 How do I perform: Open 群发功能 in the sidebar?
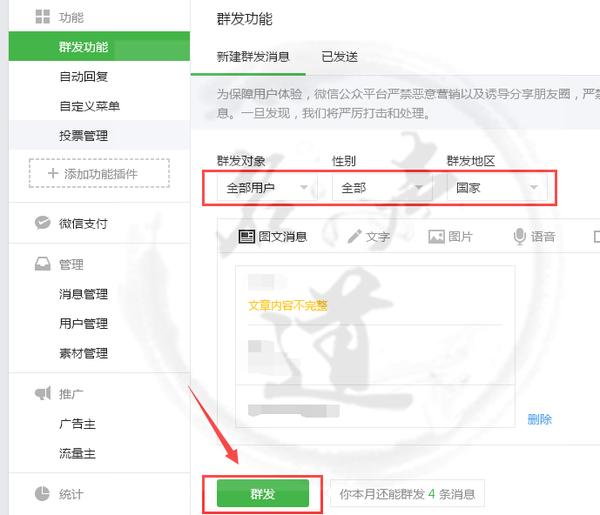point(99,46)
